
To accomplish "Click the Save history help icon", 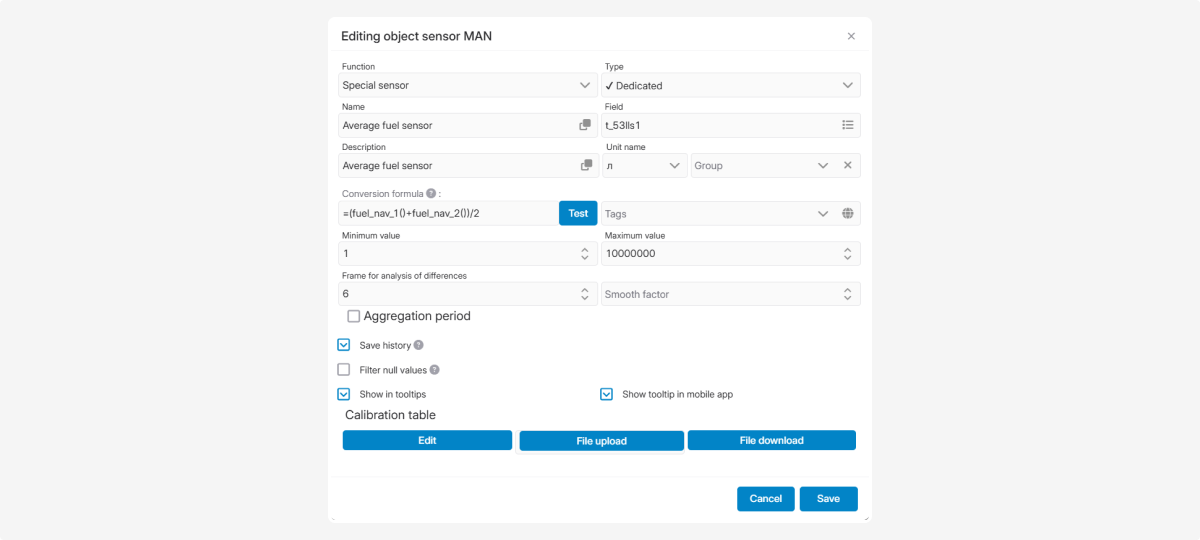I will [419, 345].
